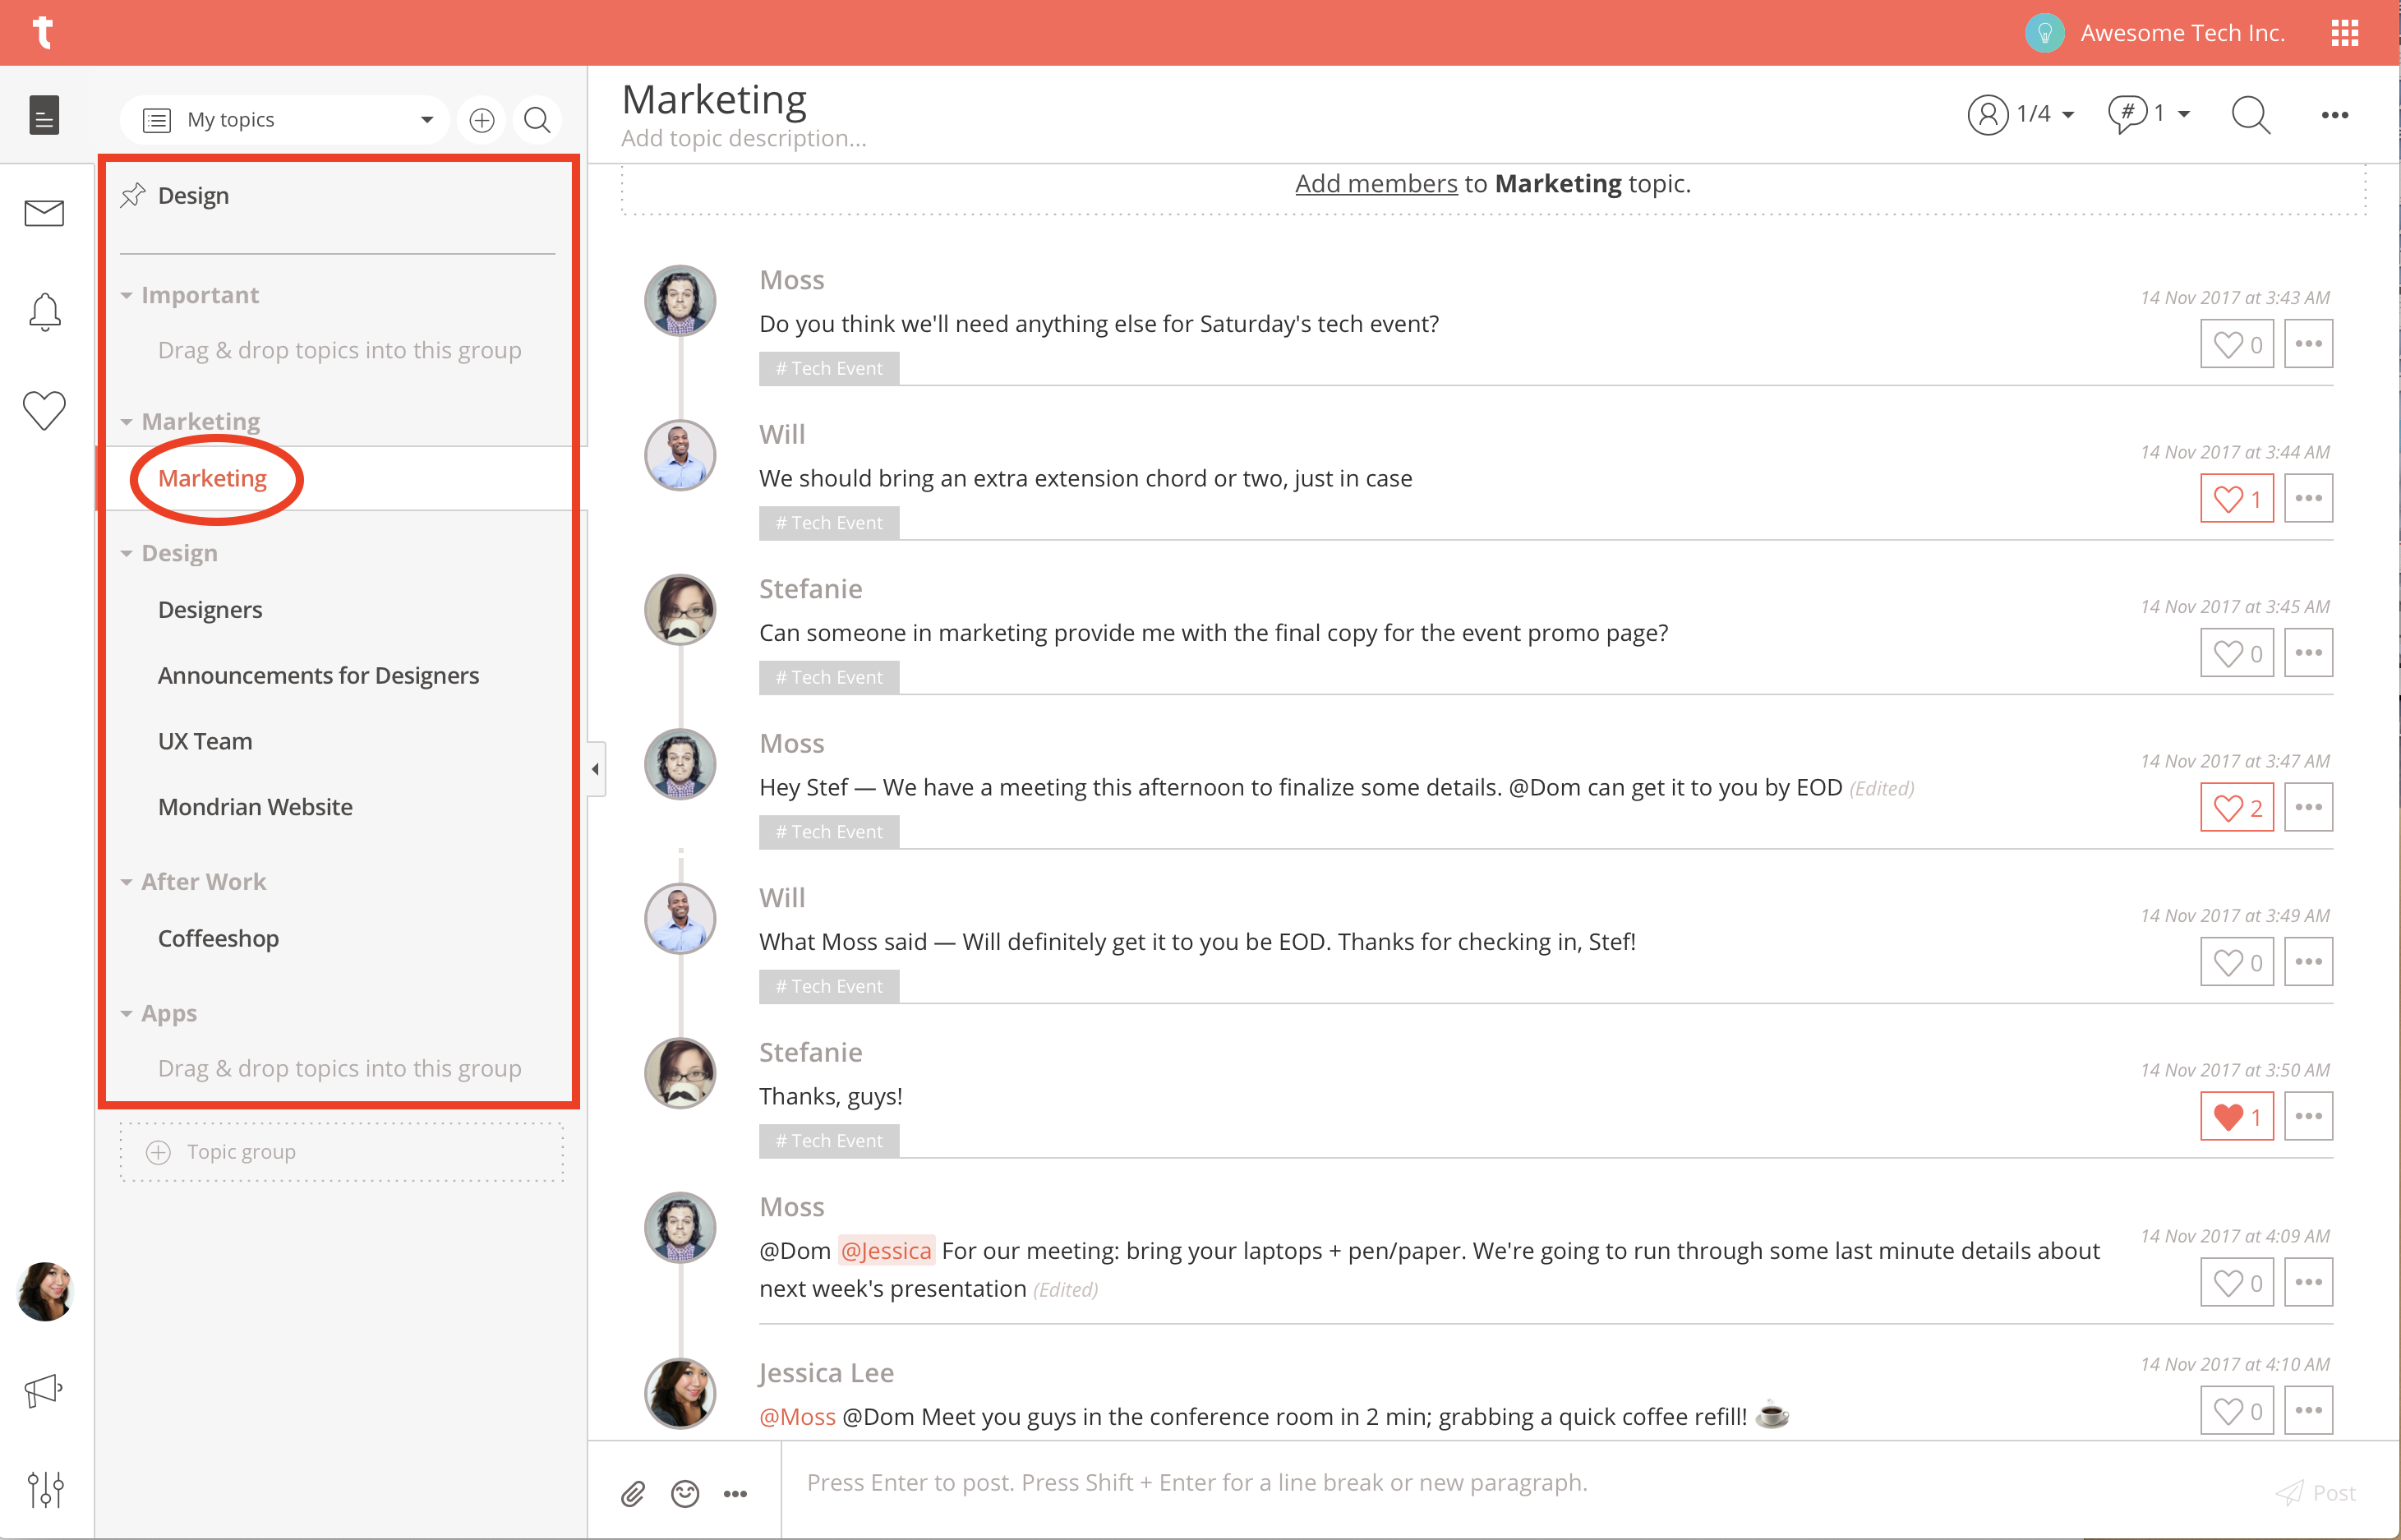2401x1540 pixels.
Task: Open more options on Stefanie's 3:45 message
Action: 2308,653
